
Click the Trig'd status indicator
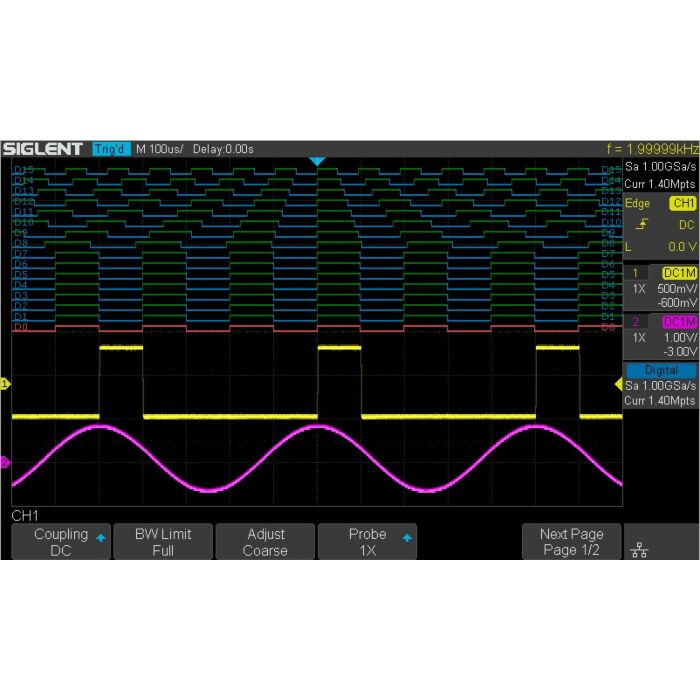(111, 149)
